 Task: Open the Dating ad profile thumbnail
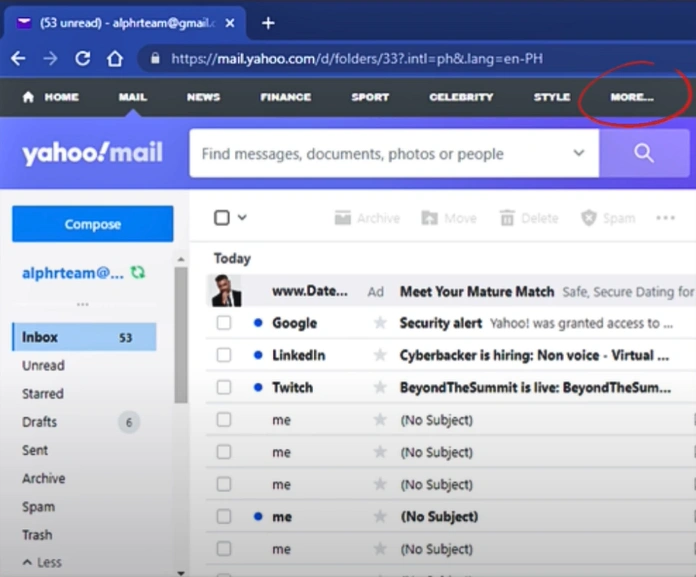tap(226, 291)
